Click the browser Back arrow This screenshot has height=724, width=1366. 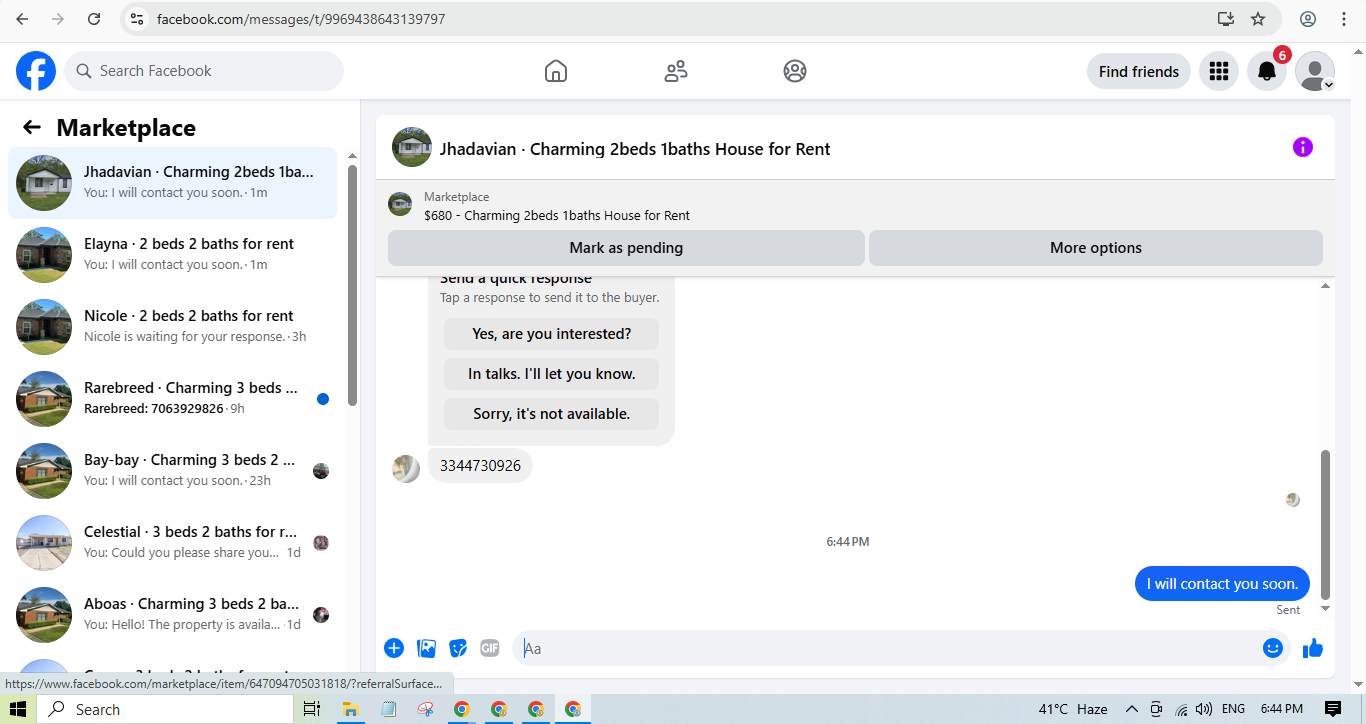pos(22,19)
